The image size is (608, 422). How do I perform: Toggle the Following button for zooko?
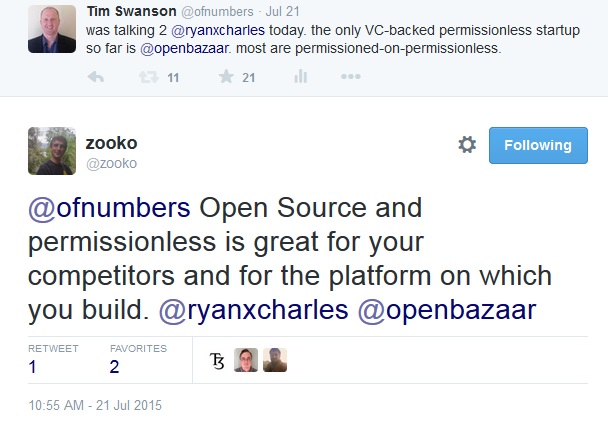click(x=538, y=145)
